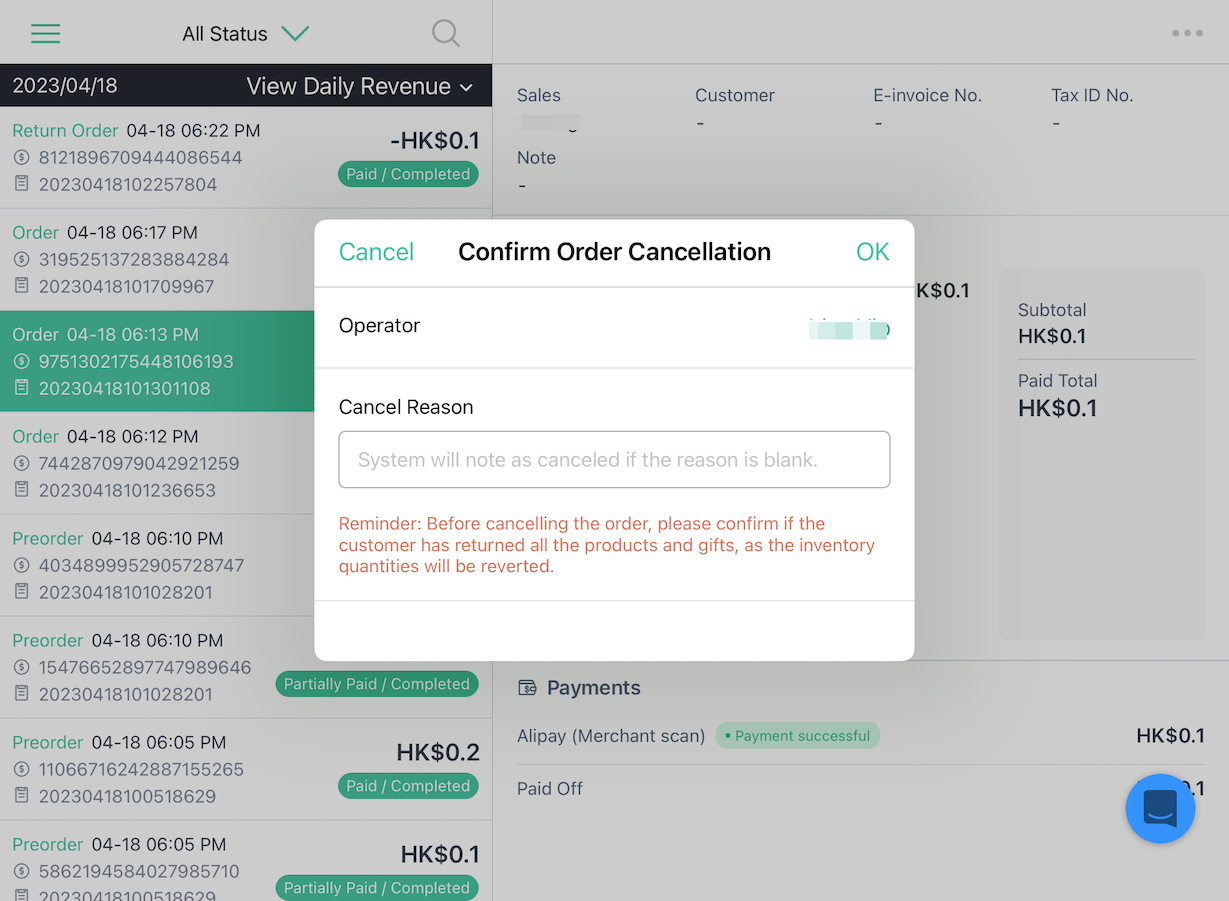Select Return Order 04-18 06:22 PM
1229x901 pixels.
coord(246,157)
